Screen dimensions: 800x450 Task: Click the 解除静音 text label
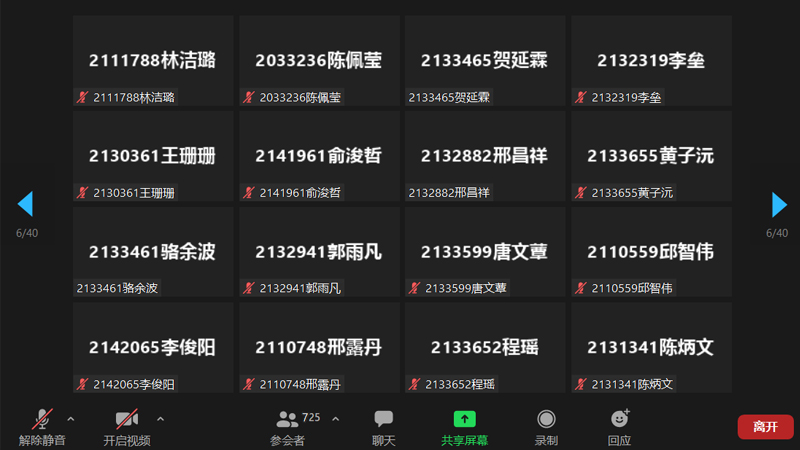(x=42, y=440)
